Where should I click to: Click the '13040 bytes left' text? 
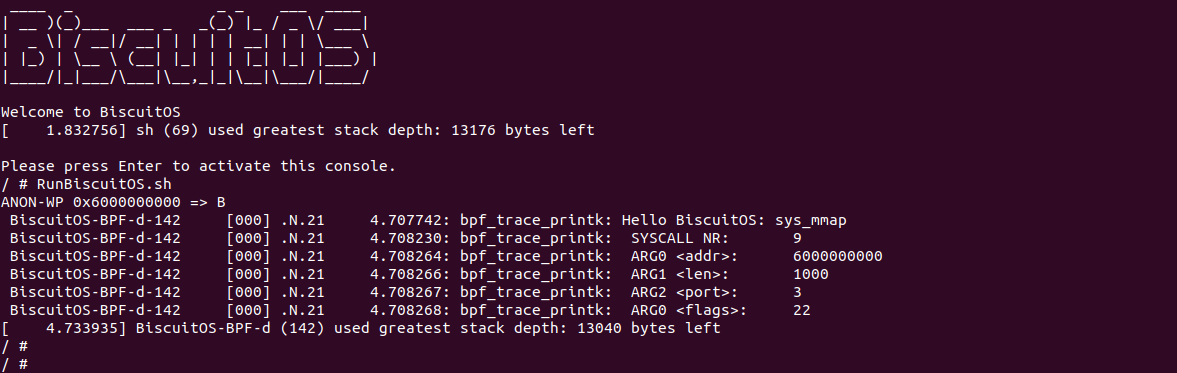click(x=649, y=329)
